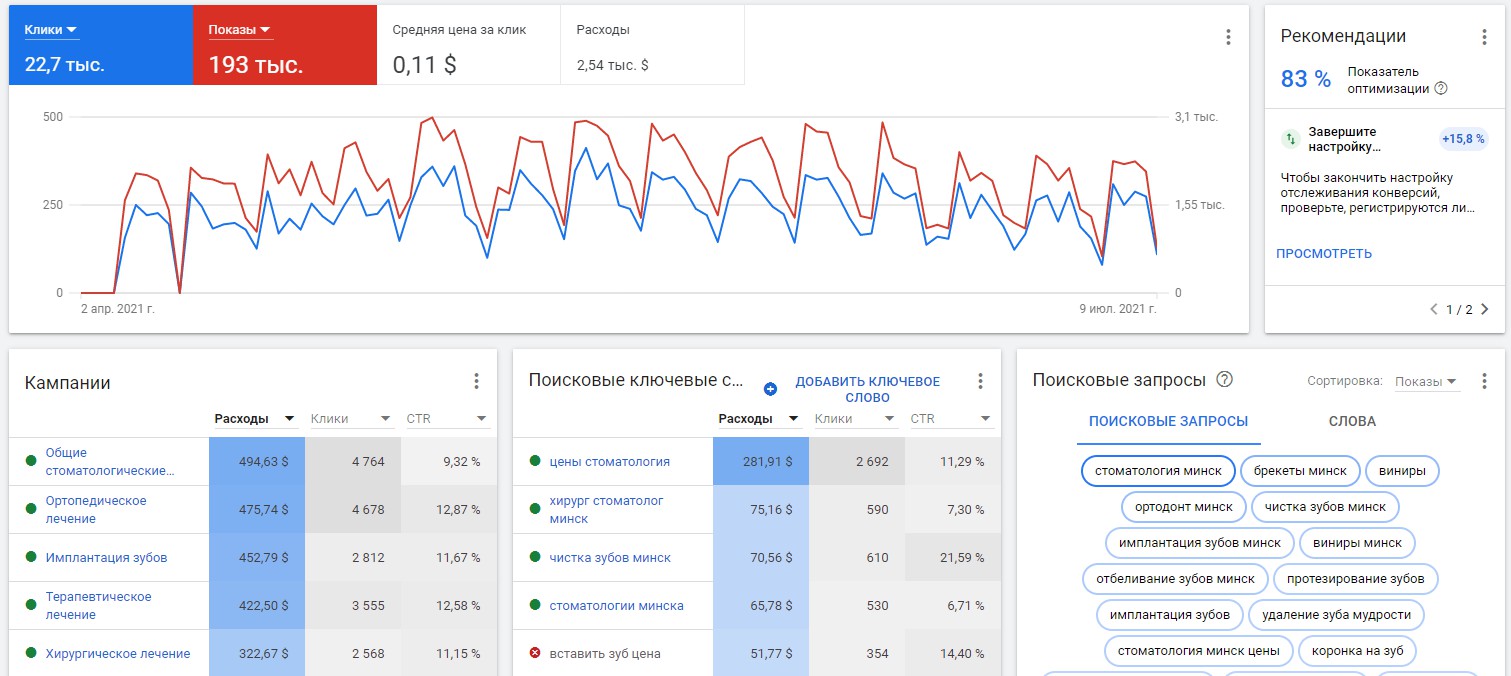
Task: Open the Рекомендации card three-dot menu
Action: pyautogui.click(x=1484, y=37)
